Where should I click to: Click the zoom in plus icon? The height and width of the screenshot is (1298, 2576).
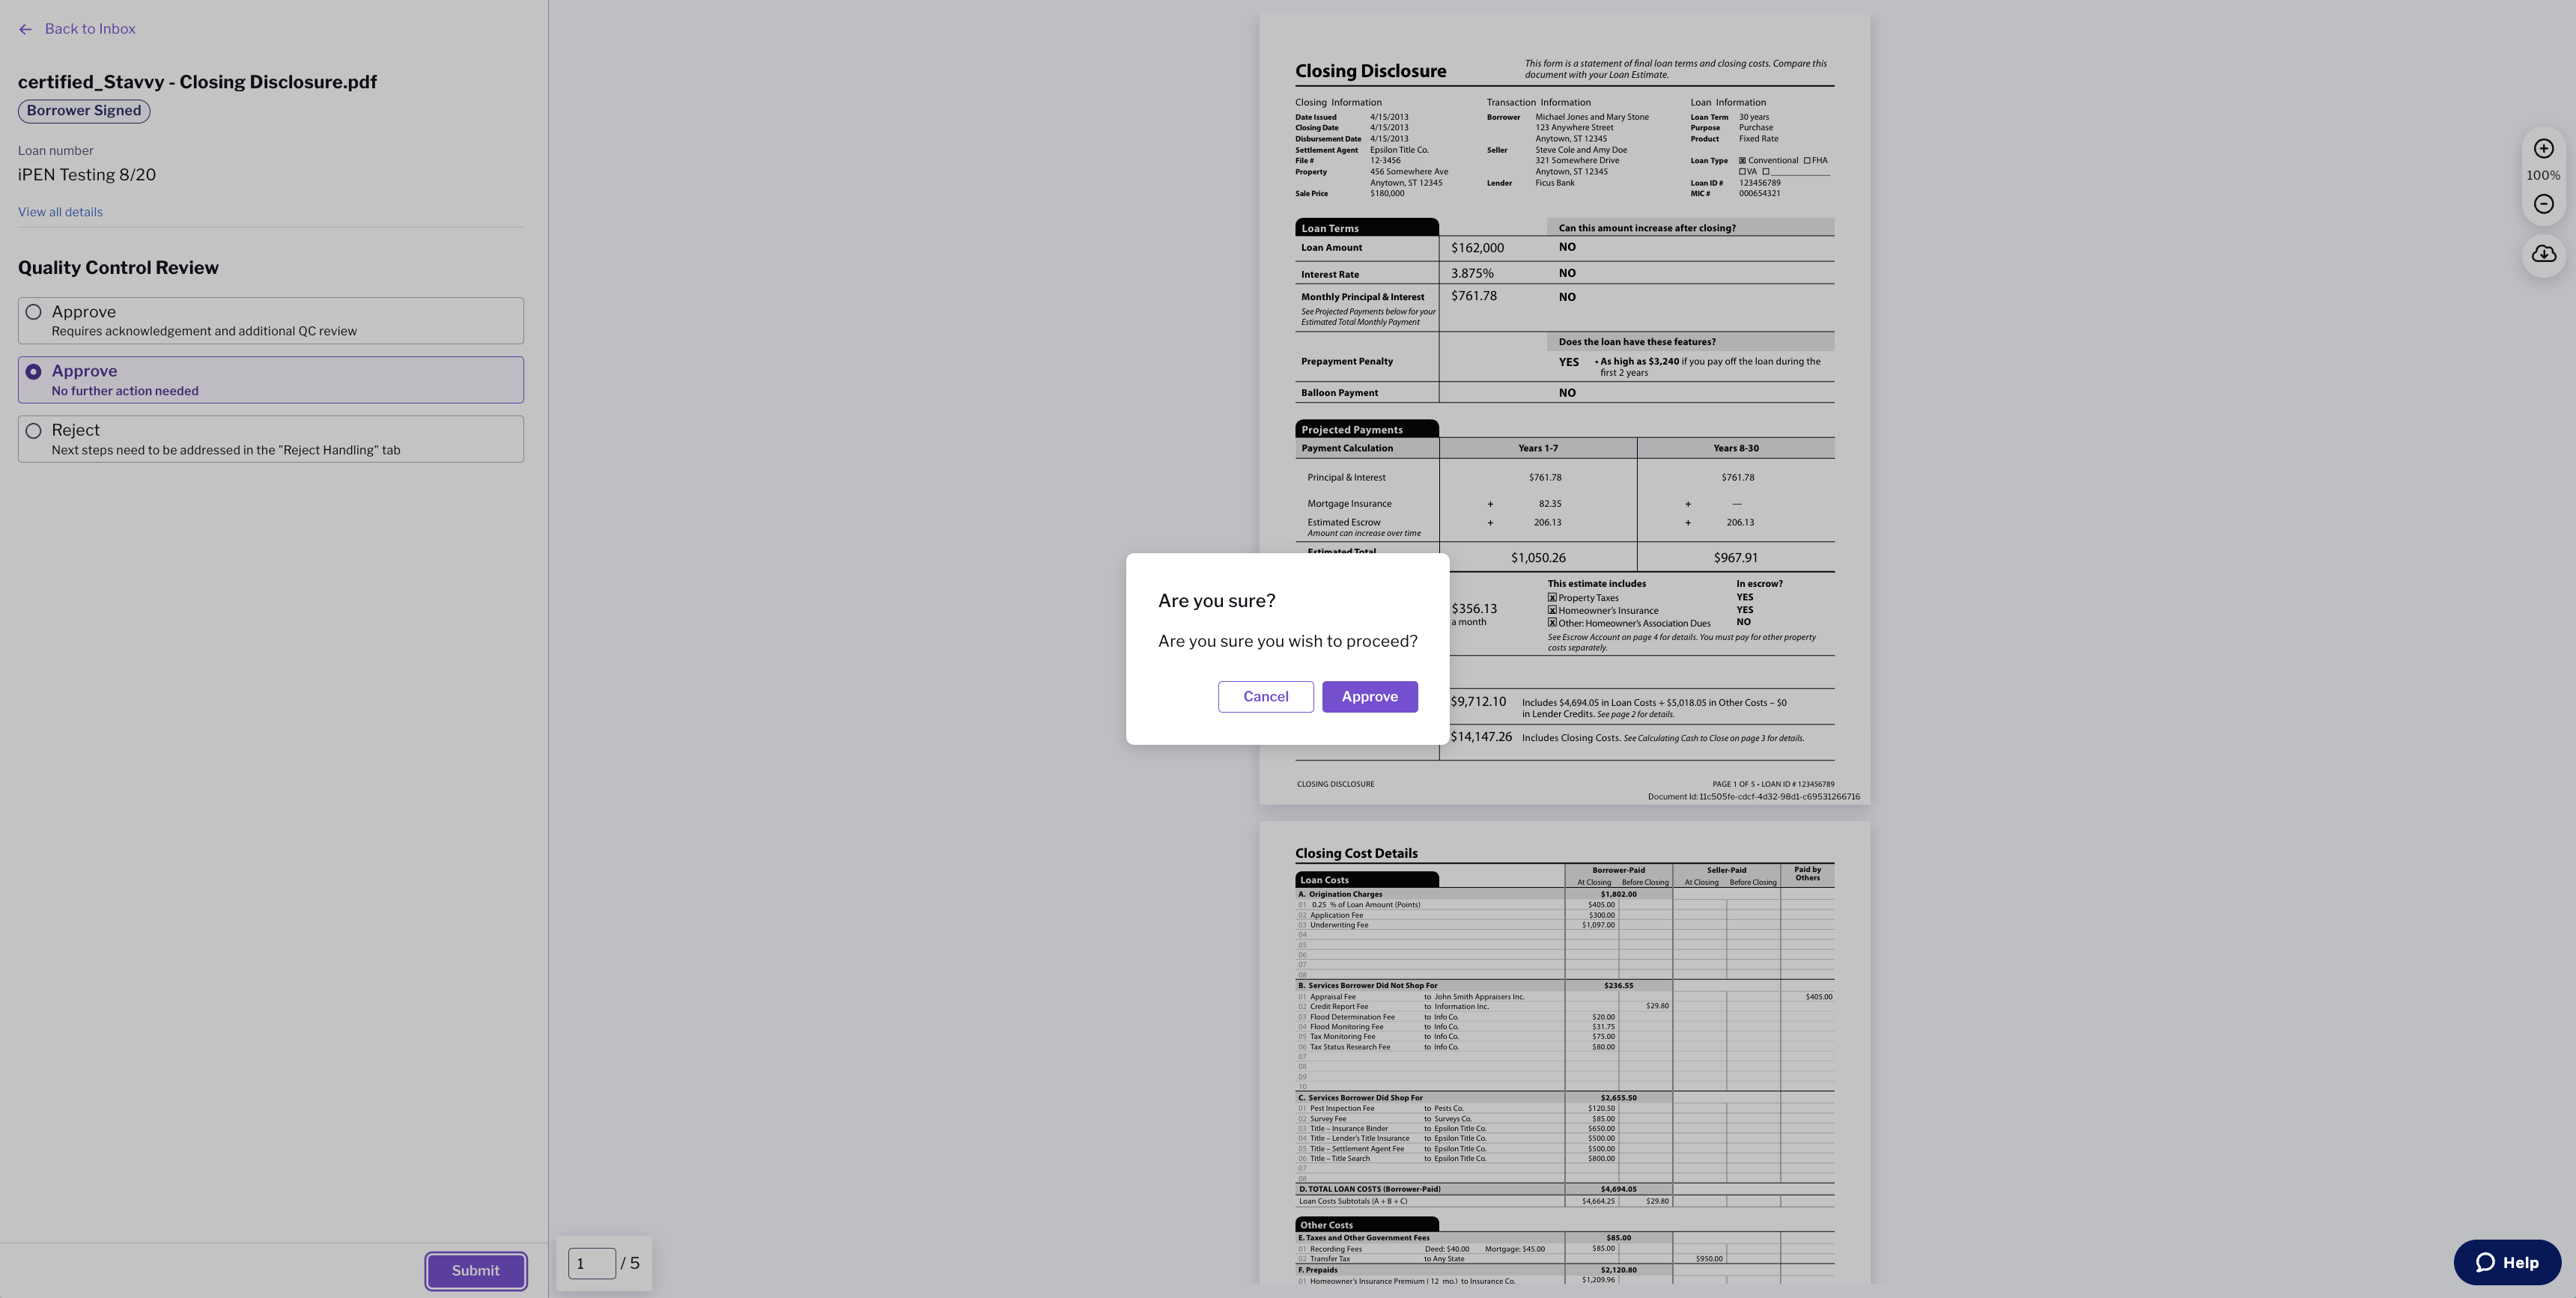click(x=2543, y=149)
